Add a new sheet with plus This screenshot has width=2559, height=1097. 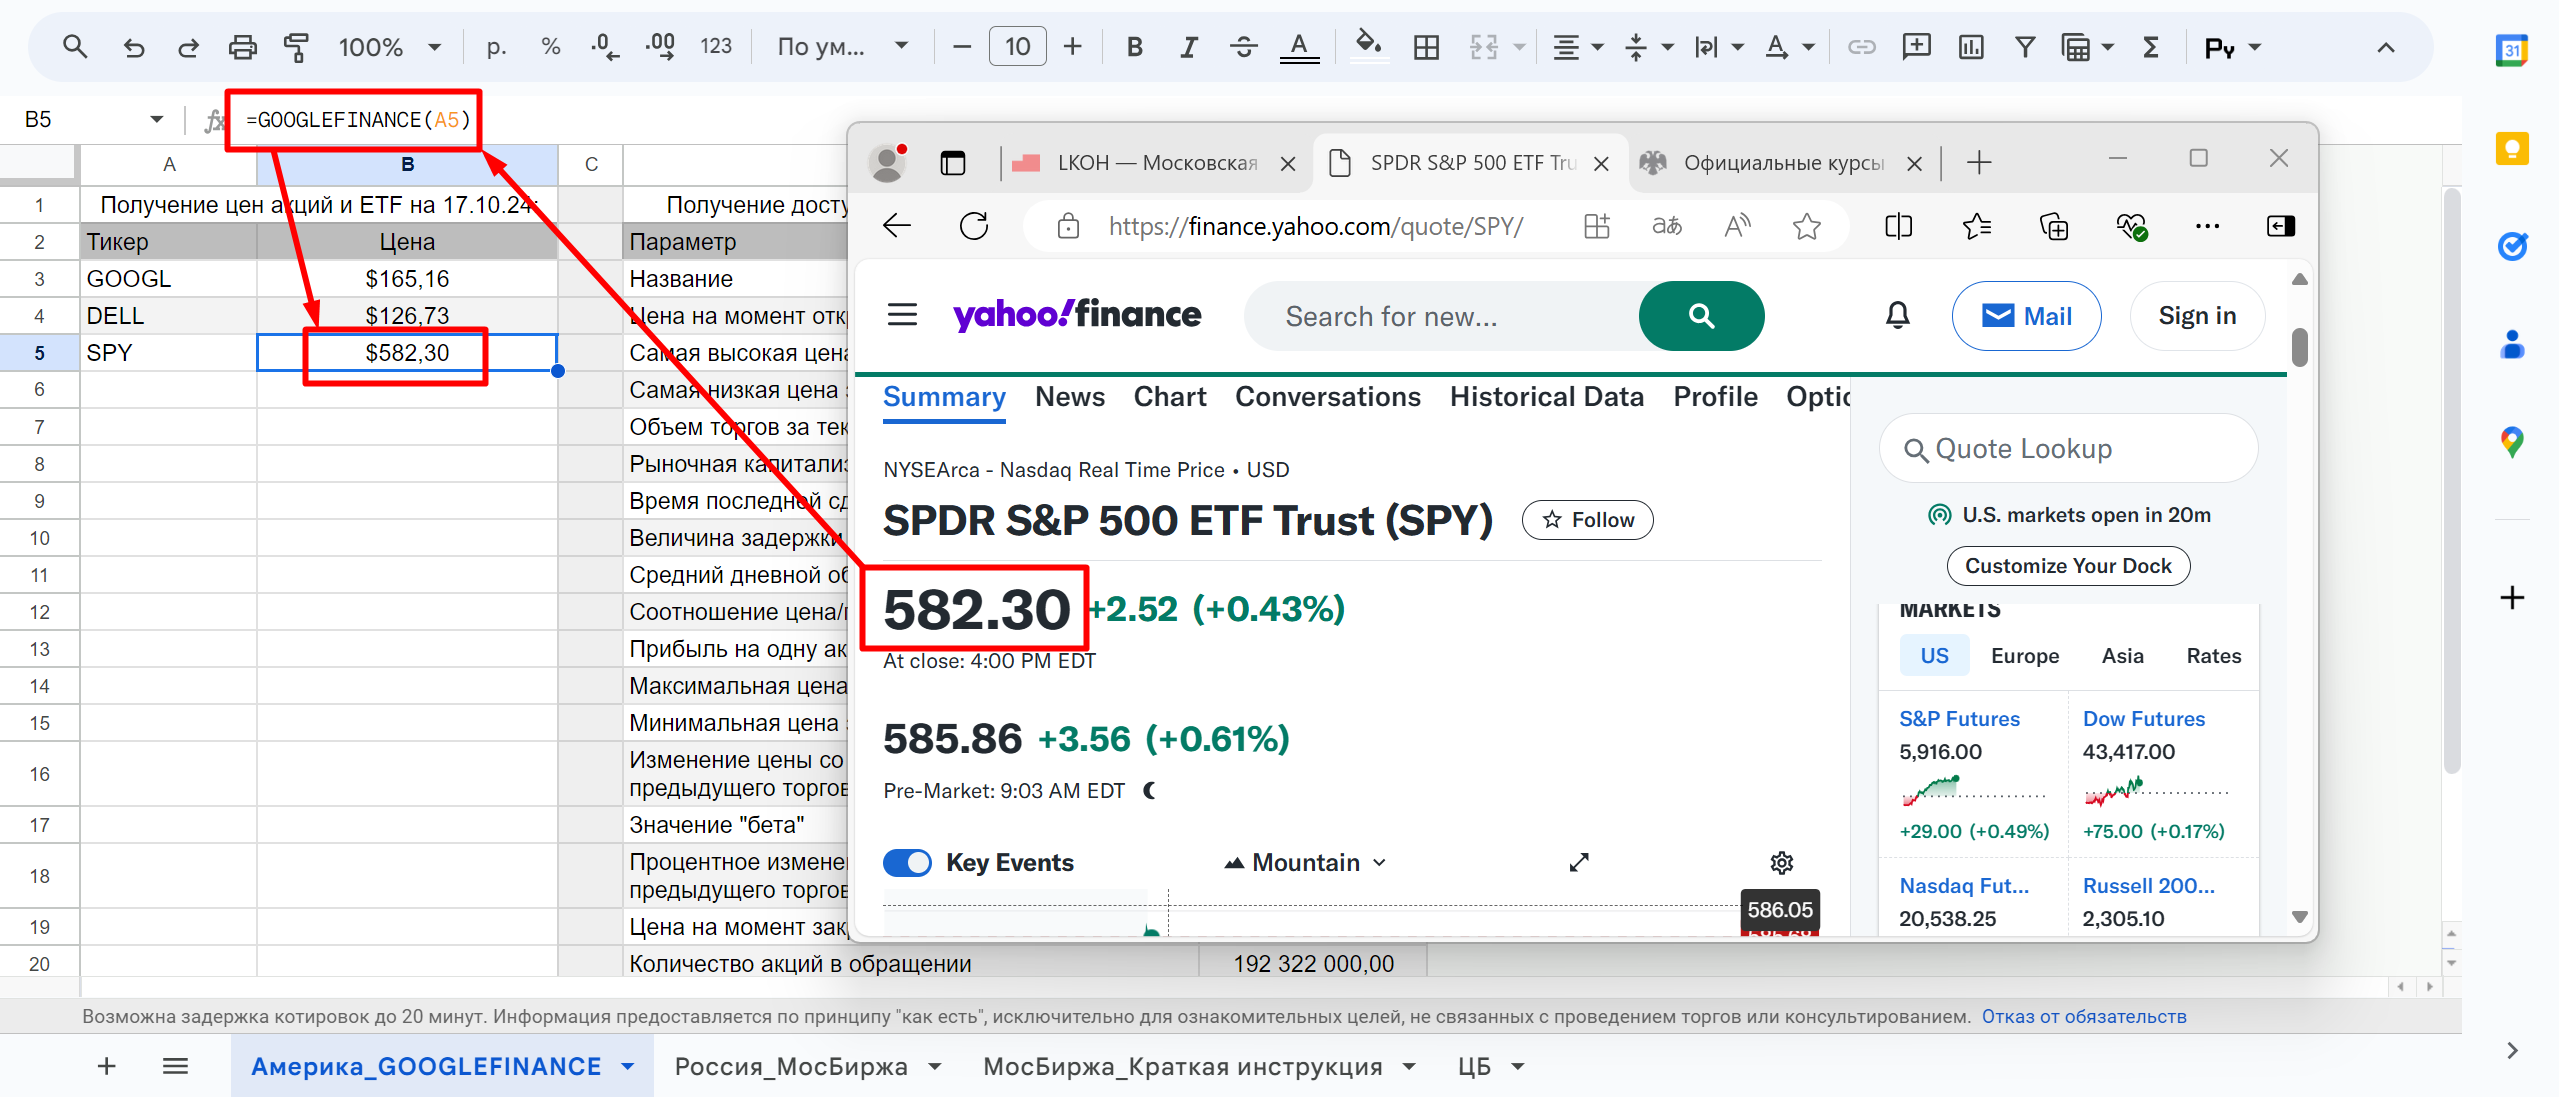[106, 1066]
